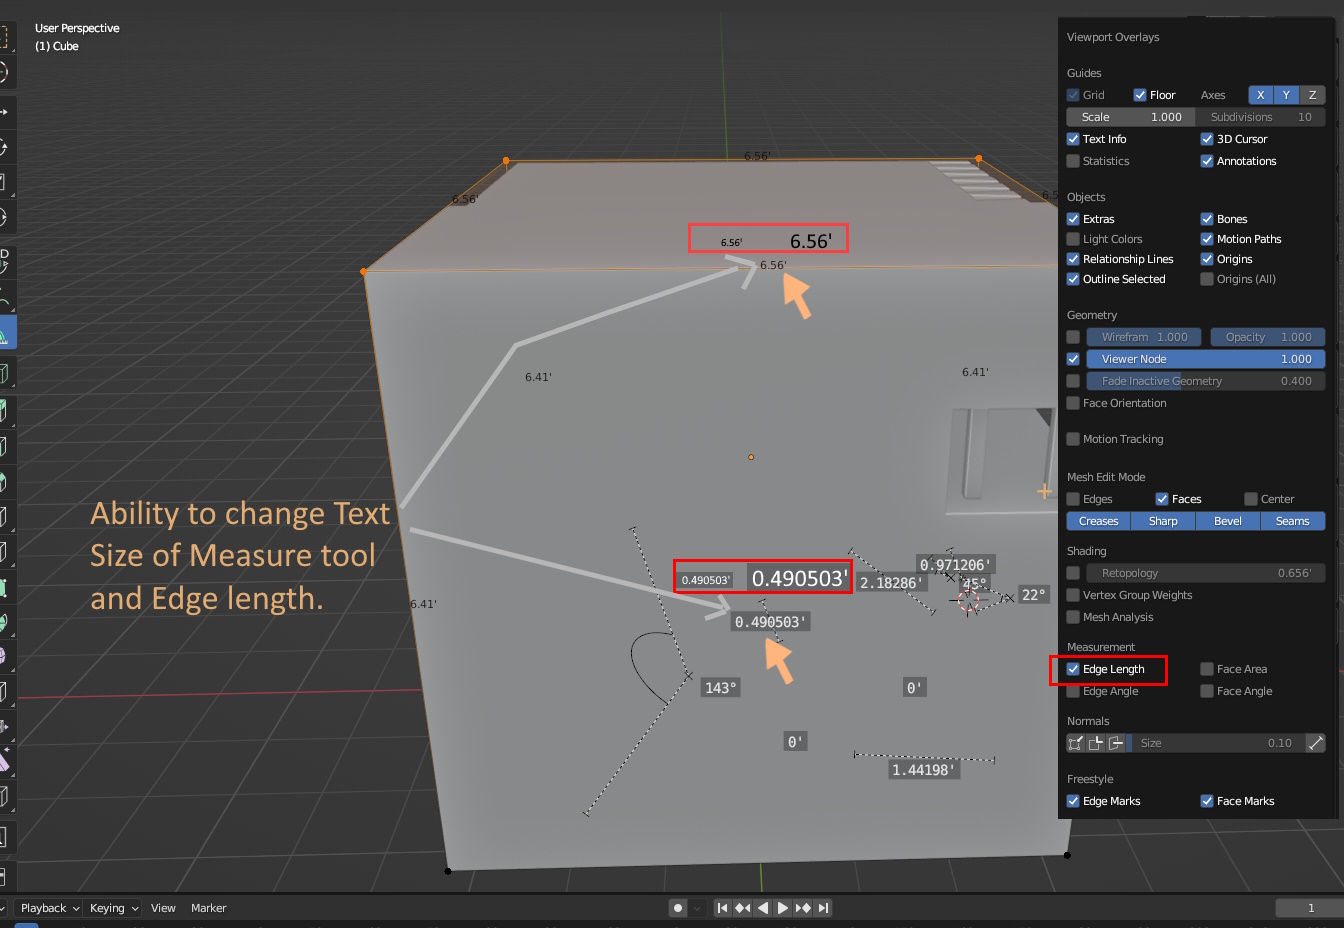Enable Face Orientation overlay
Viewport: 1344px width, 928px height.
click(x=1073, y=403)
